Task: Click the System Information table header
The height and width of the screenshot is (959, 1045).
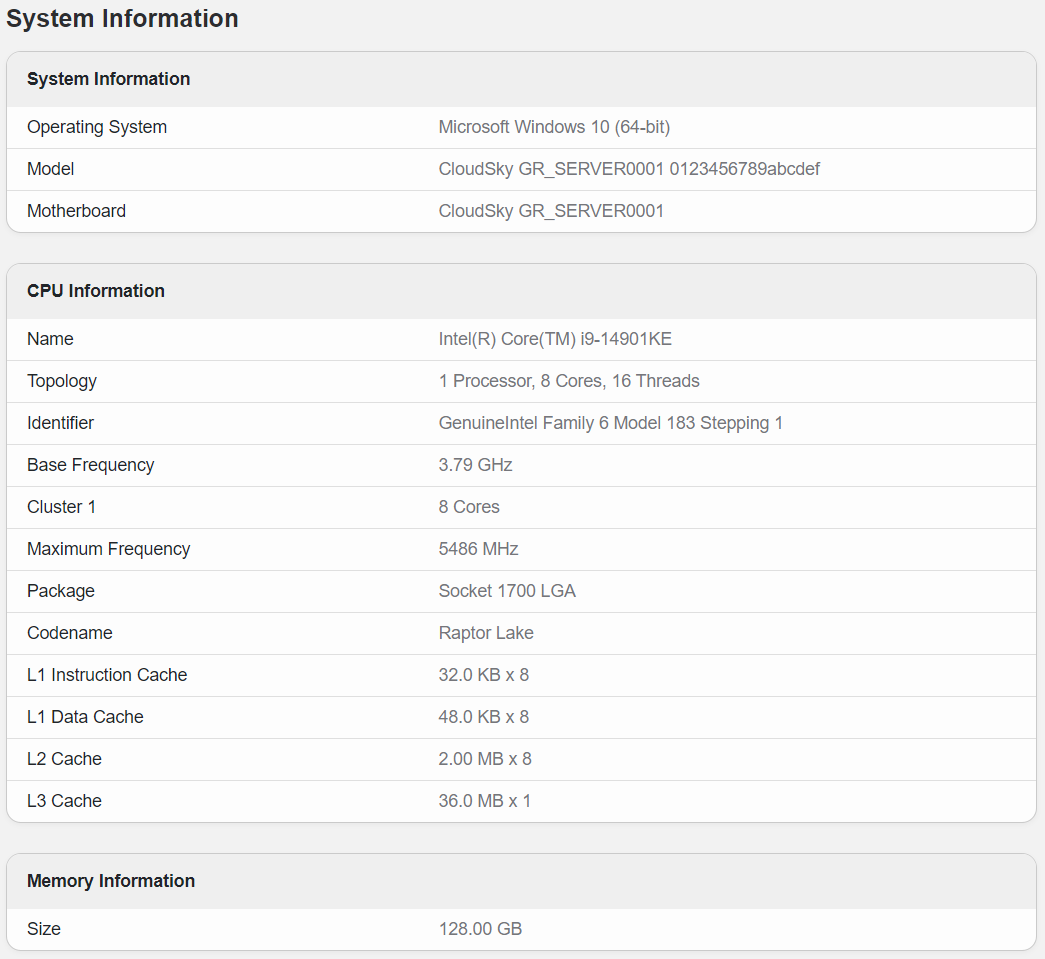Action: 108,79
